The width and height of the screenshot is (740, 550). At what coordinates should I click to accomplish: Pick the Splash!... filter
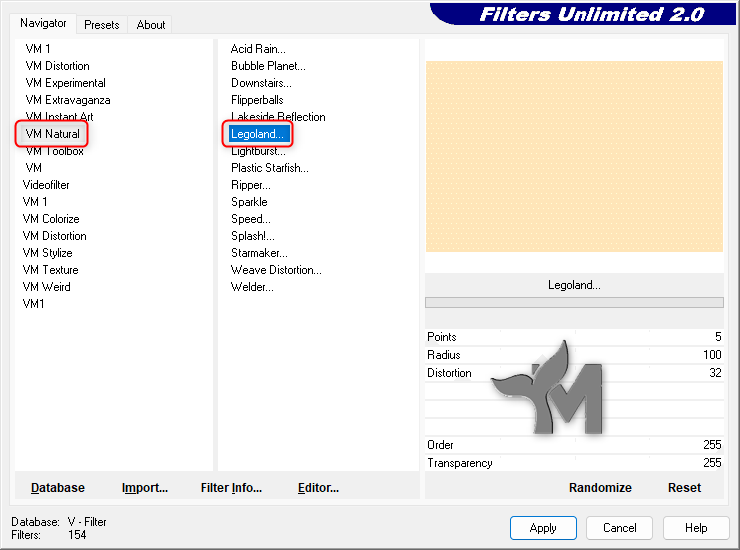252,236
